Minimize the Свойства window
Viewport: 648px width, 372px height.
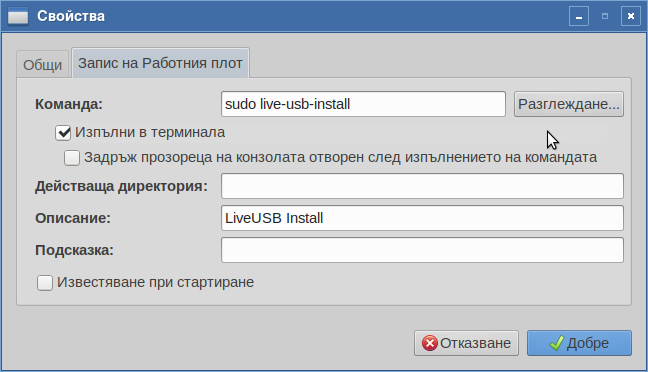[x=579, y=17]
